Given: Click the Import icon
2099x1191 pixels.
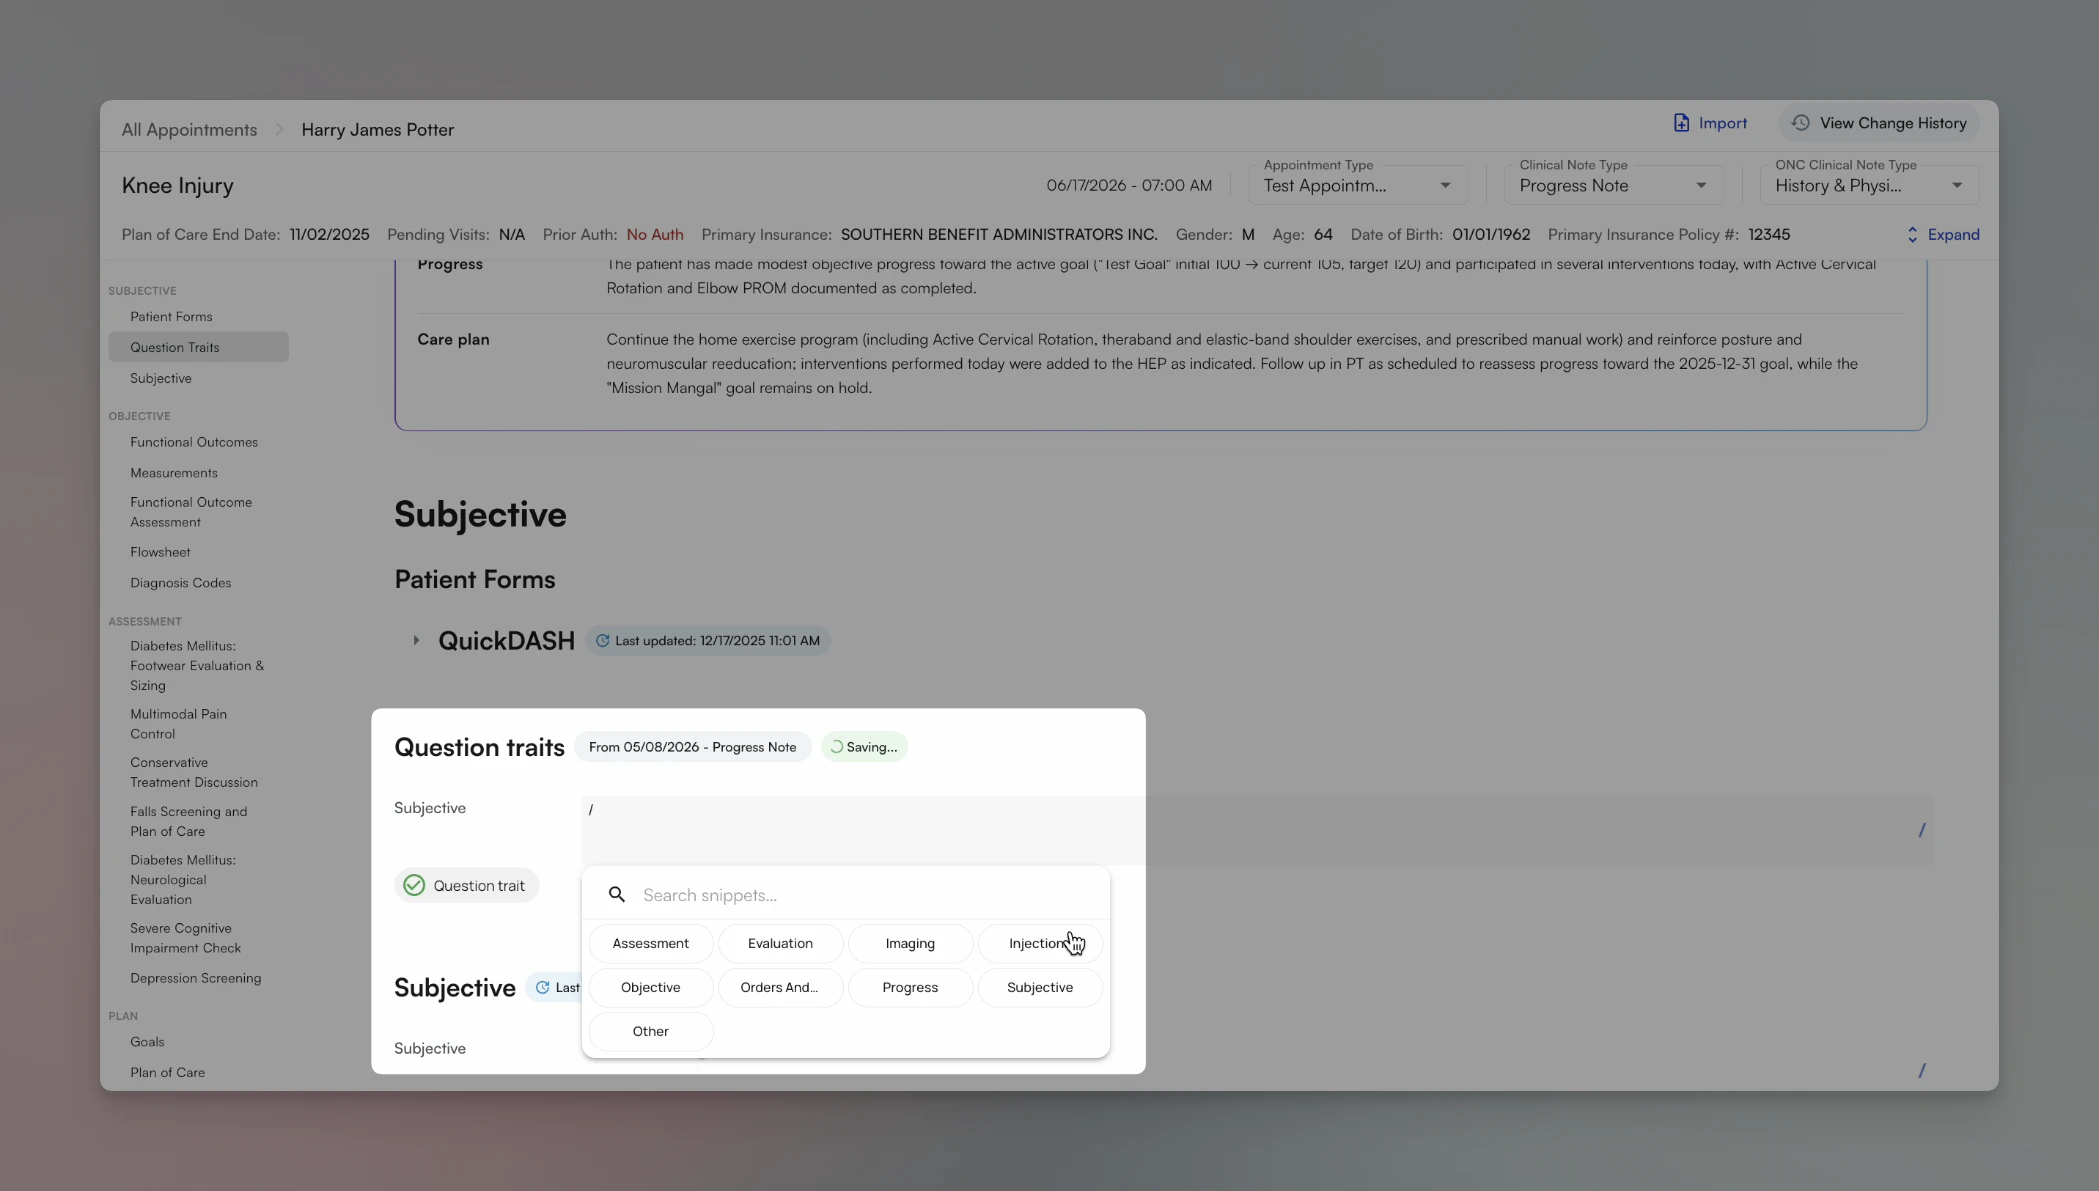Looking at the screenshot, I should coord(1681,122).
